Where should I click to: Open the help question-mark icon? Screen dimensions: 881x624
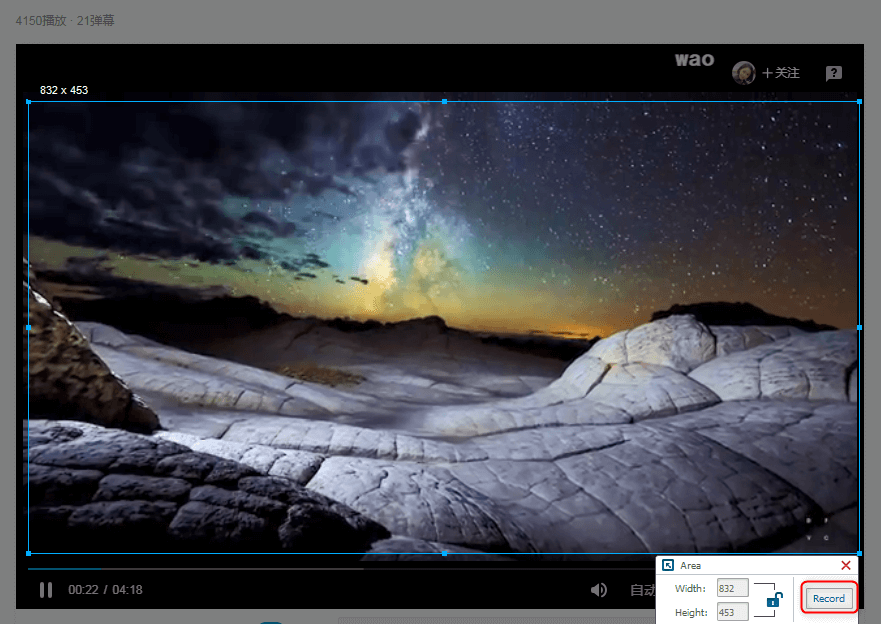[x=834, y=73]
